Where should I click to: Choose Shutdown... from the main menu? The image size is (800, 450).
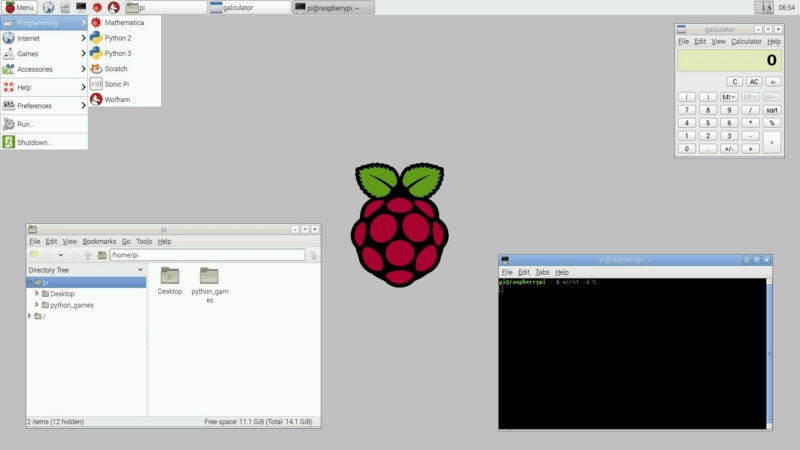point(44,142)
